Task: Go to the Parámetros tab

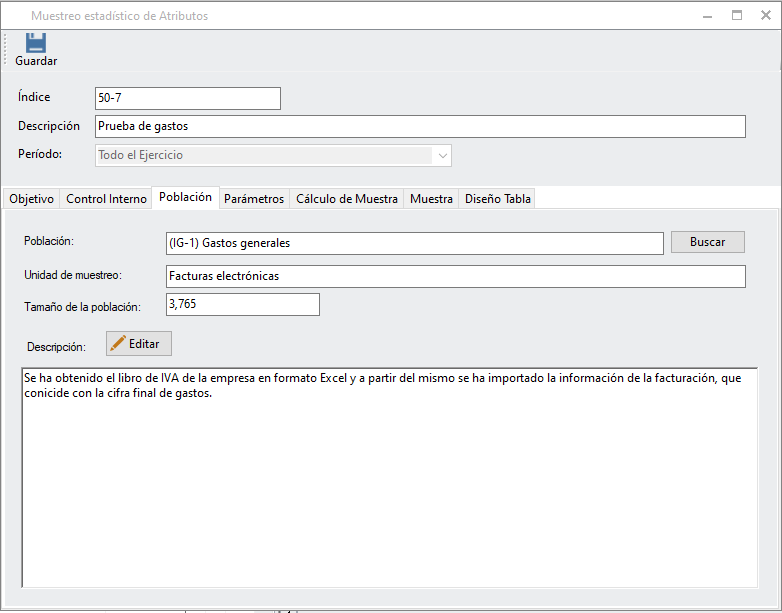Action: [254, 199]
